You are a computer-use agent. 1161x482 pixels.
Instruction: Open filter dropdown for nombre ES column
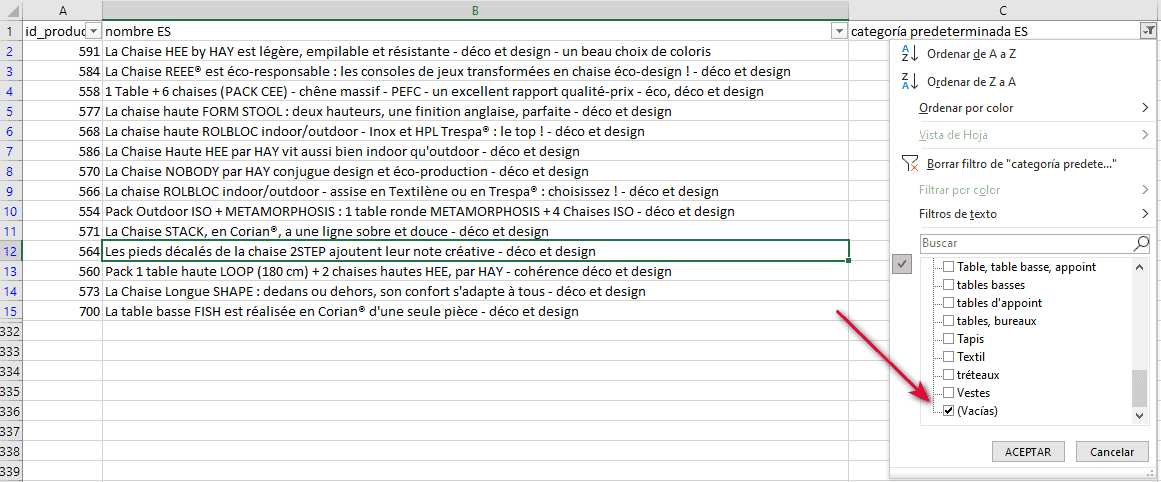[840, 31]
